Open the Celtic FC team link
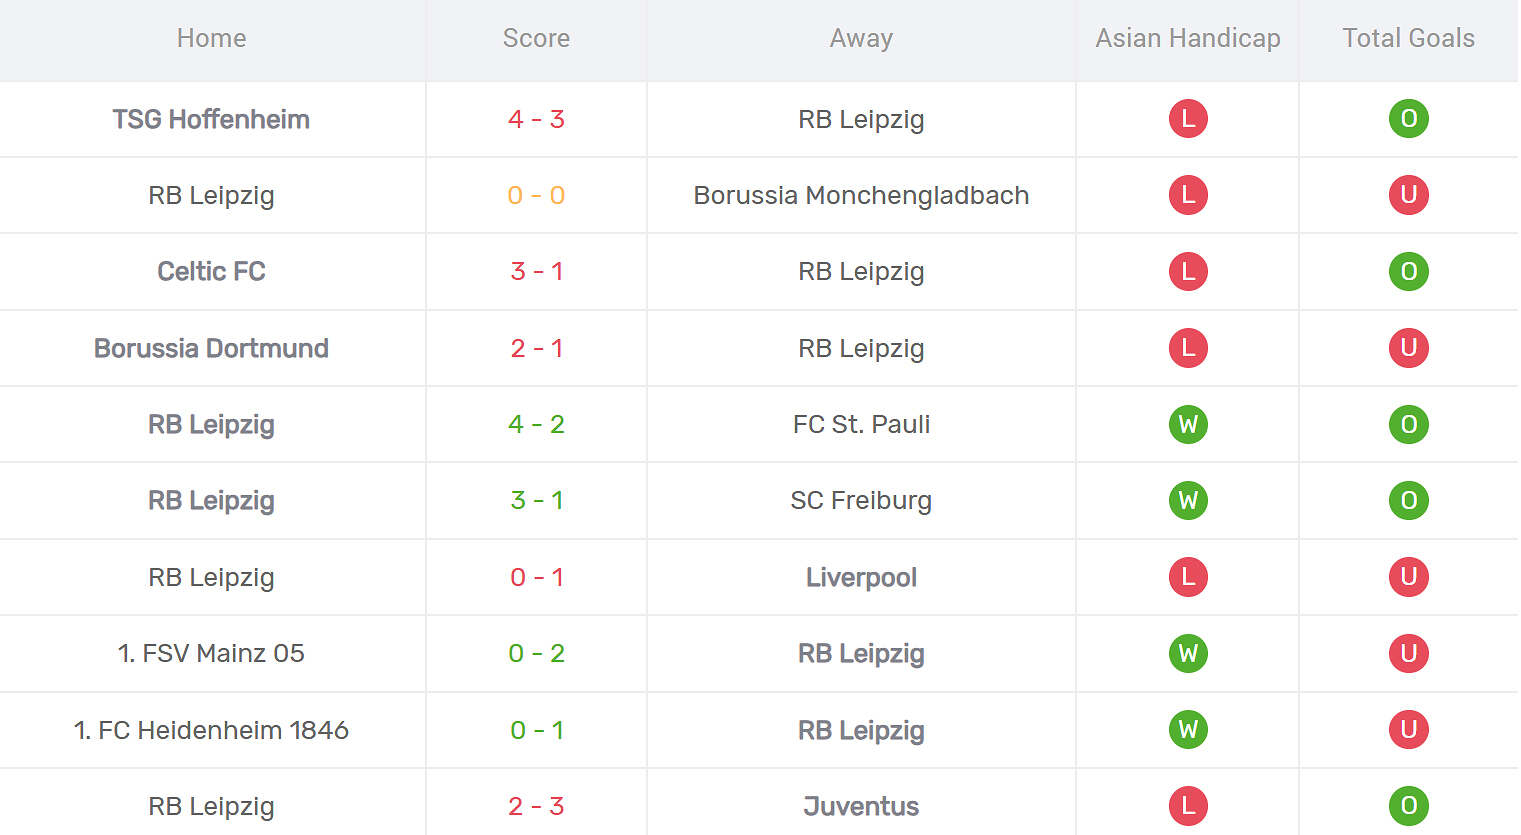The width and height of the screenshot is (1521, 835). pyautogui.click(x=211, y=271)
